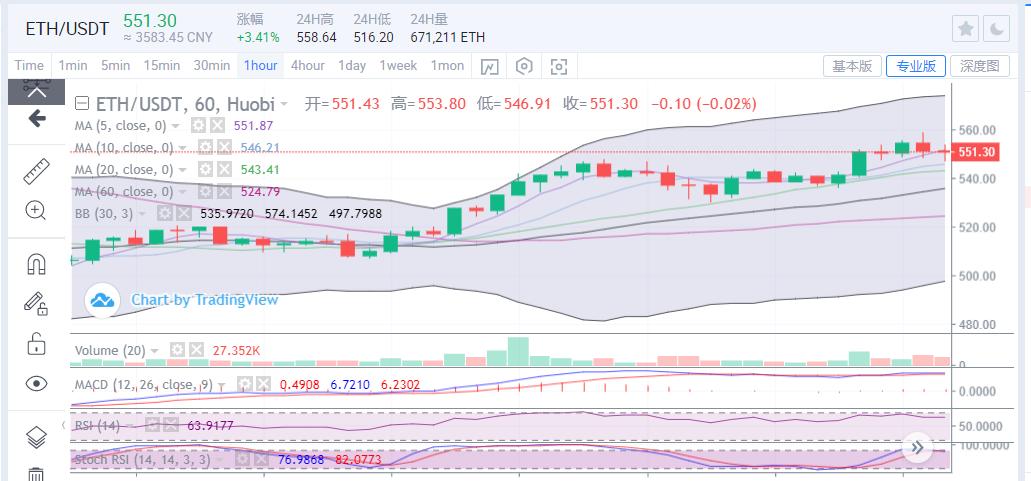Click the fullscreen capture icon

click(x=559, y=66)
